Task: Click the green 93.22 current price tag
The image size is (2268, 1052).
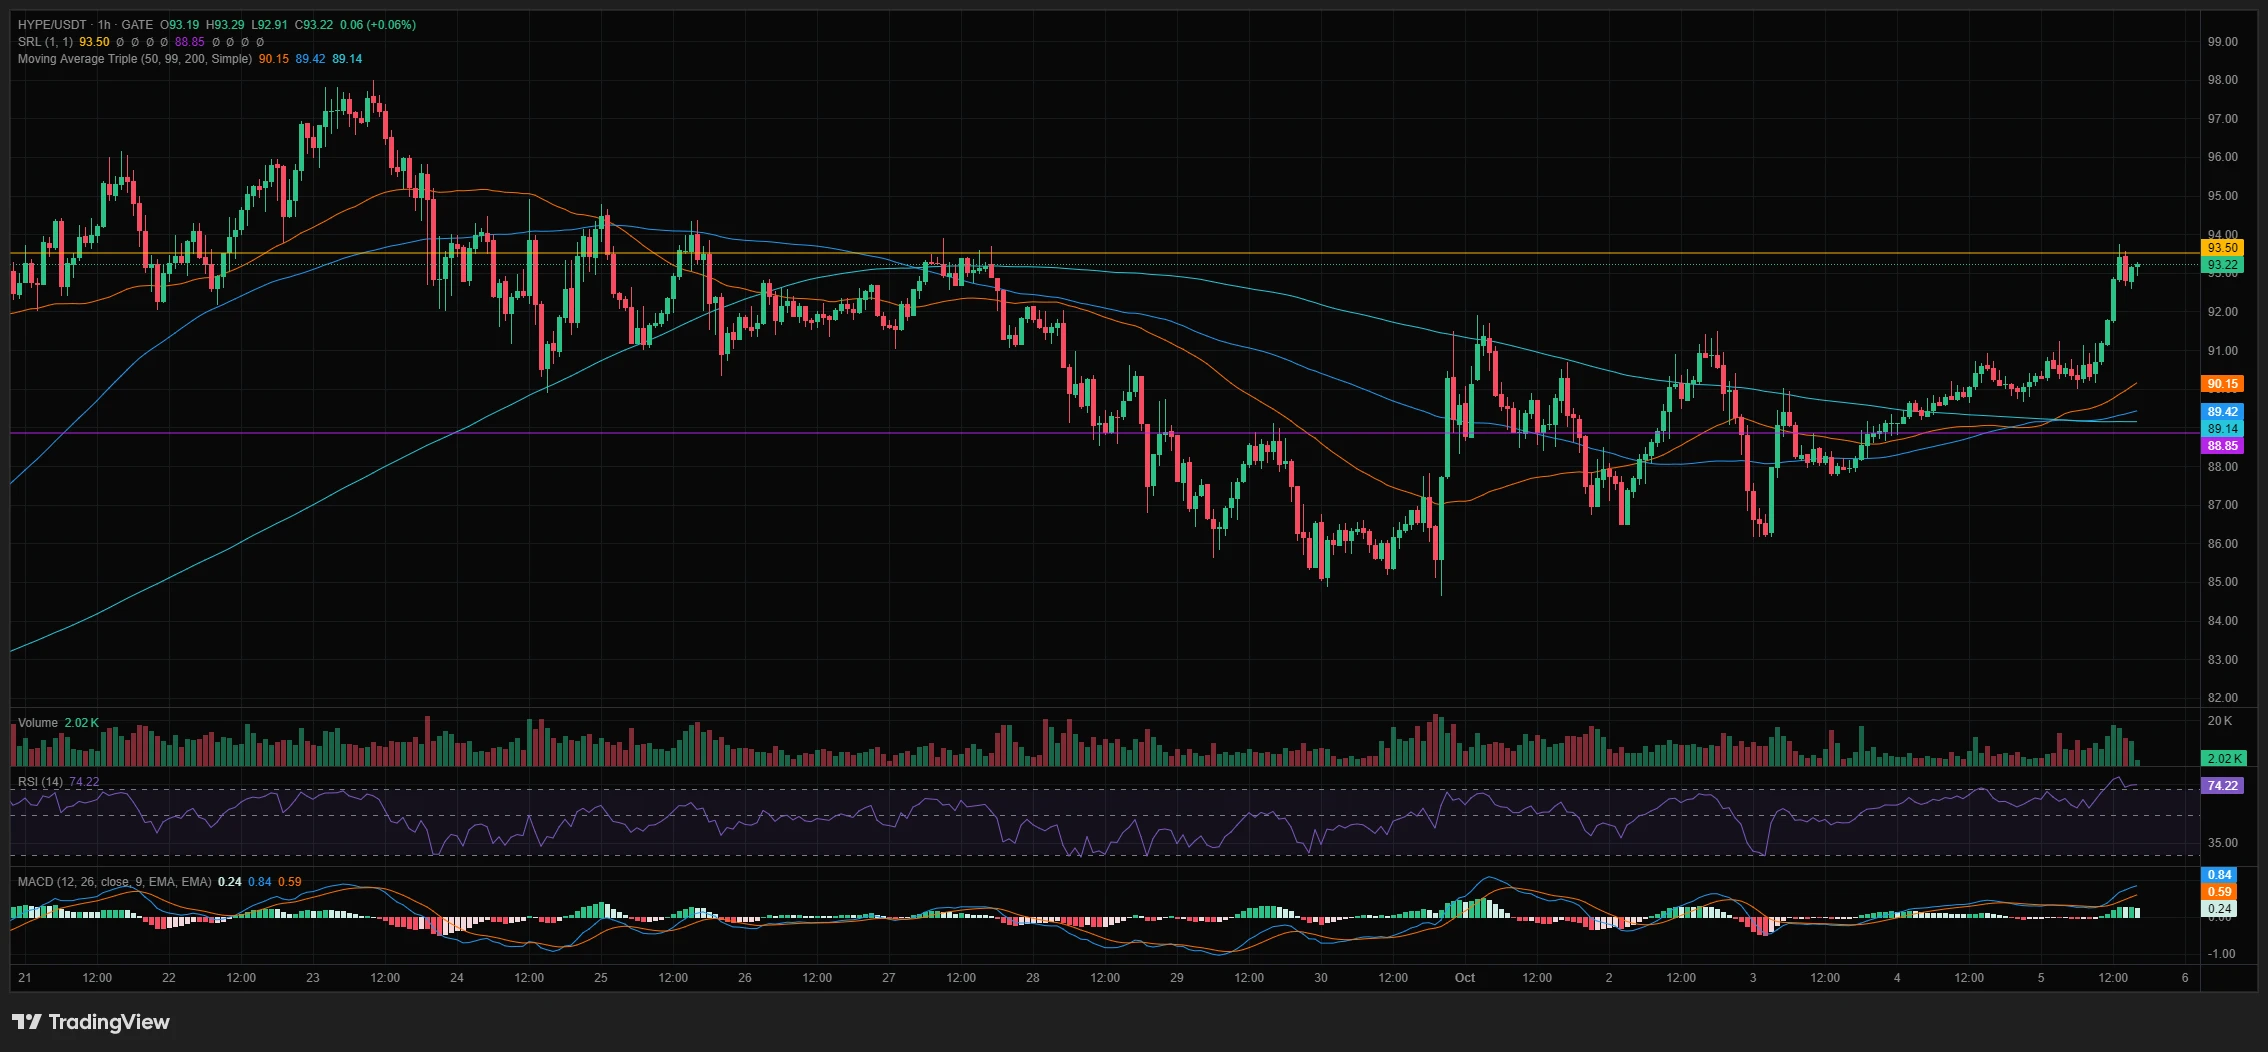Action: pos(2223,265)
